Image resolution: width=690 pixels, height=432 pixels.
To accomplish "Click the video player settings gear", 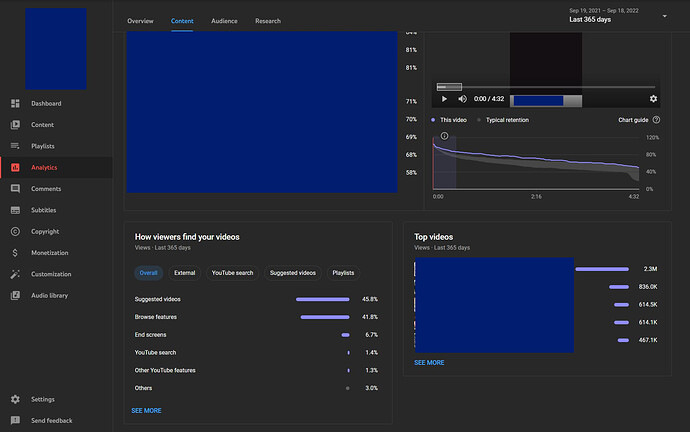I will tap(653, 99).
